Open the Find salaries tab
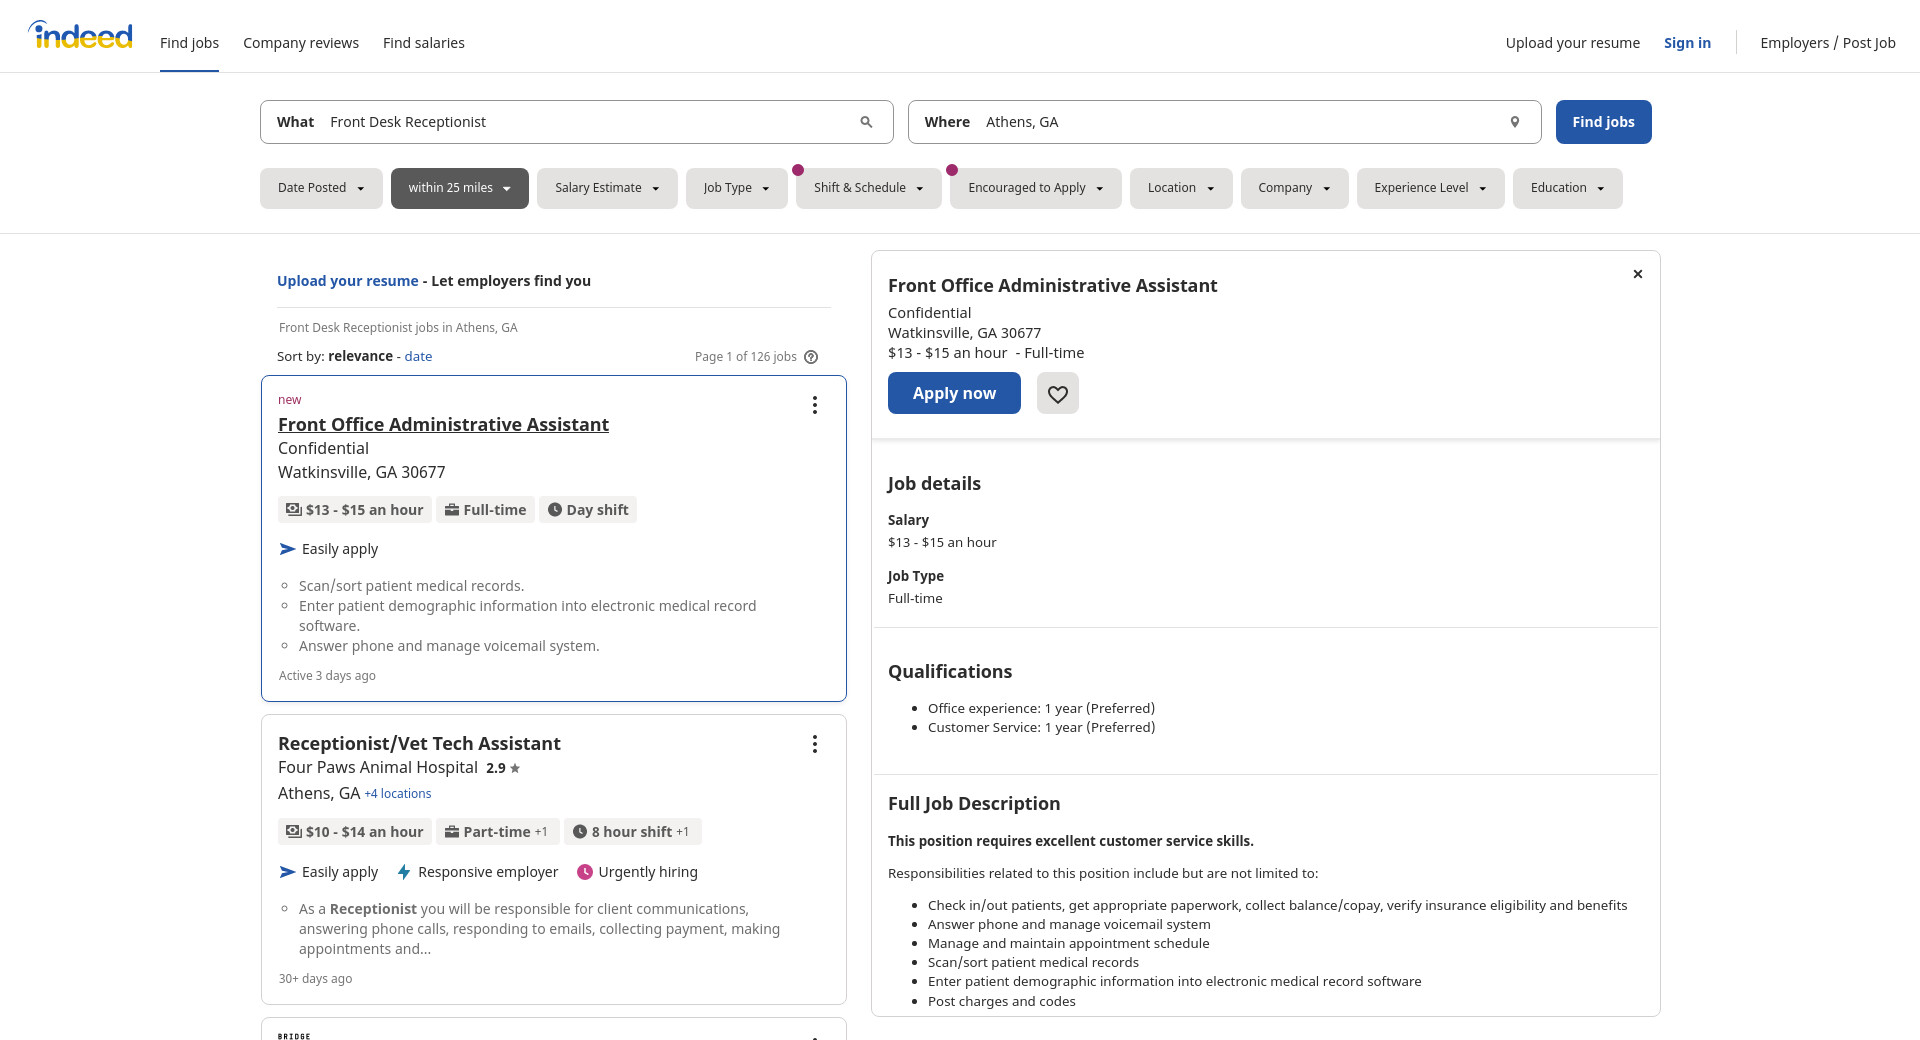Screen dimensions: 1920x1040 click(423, 43)
